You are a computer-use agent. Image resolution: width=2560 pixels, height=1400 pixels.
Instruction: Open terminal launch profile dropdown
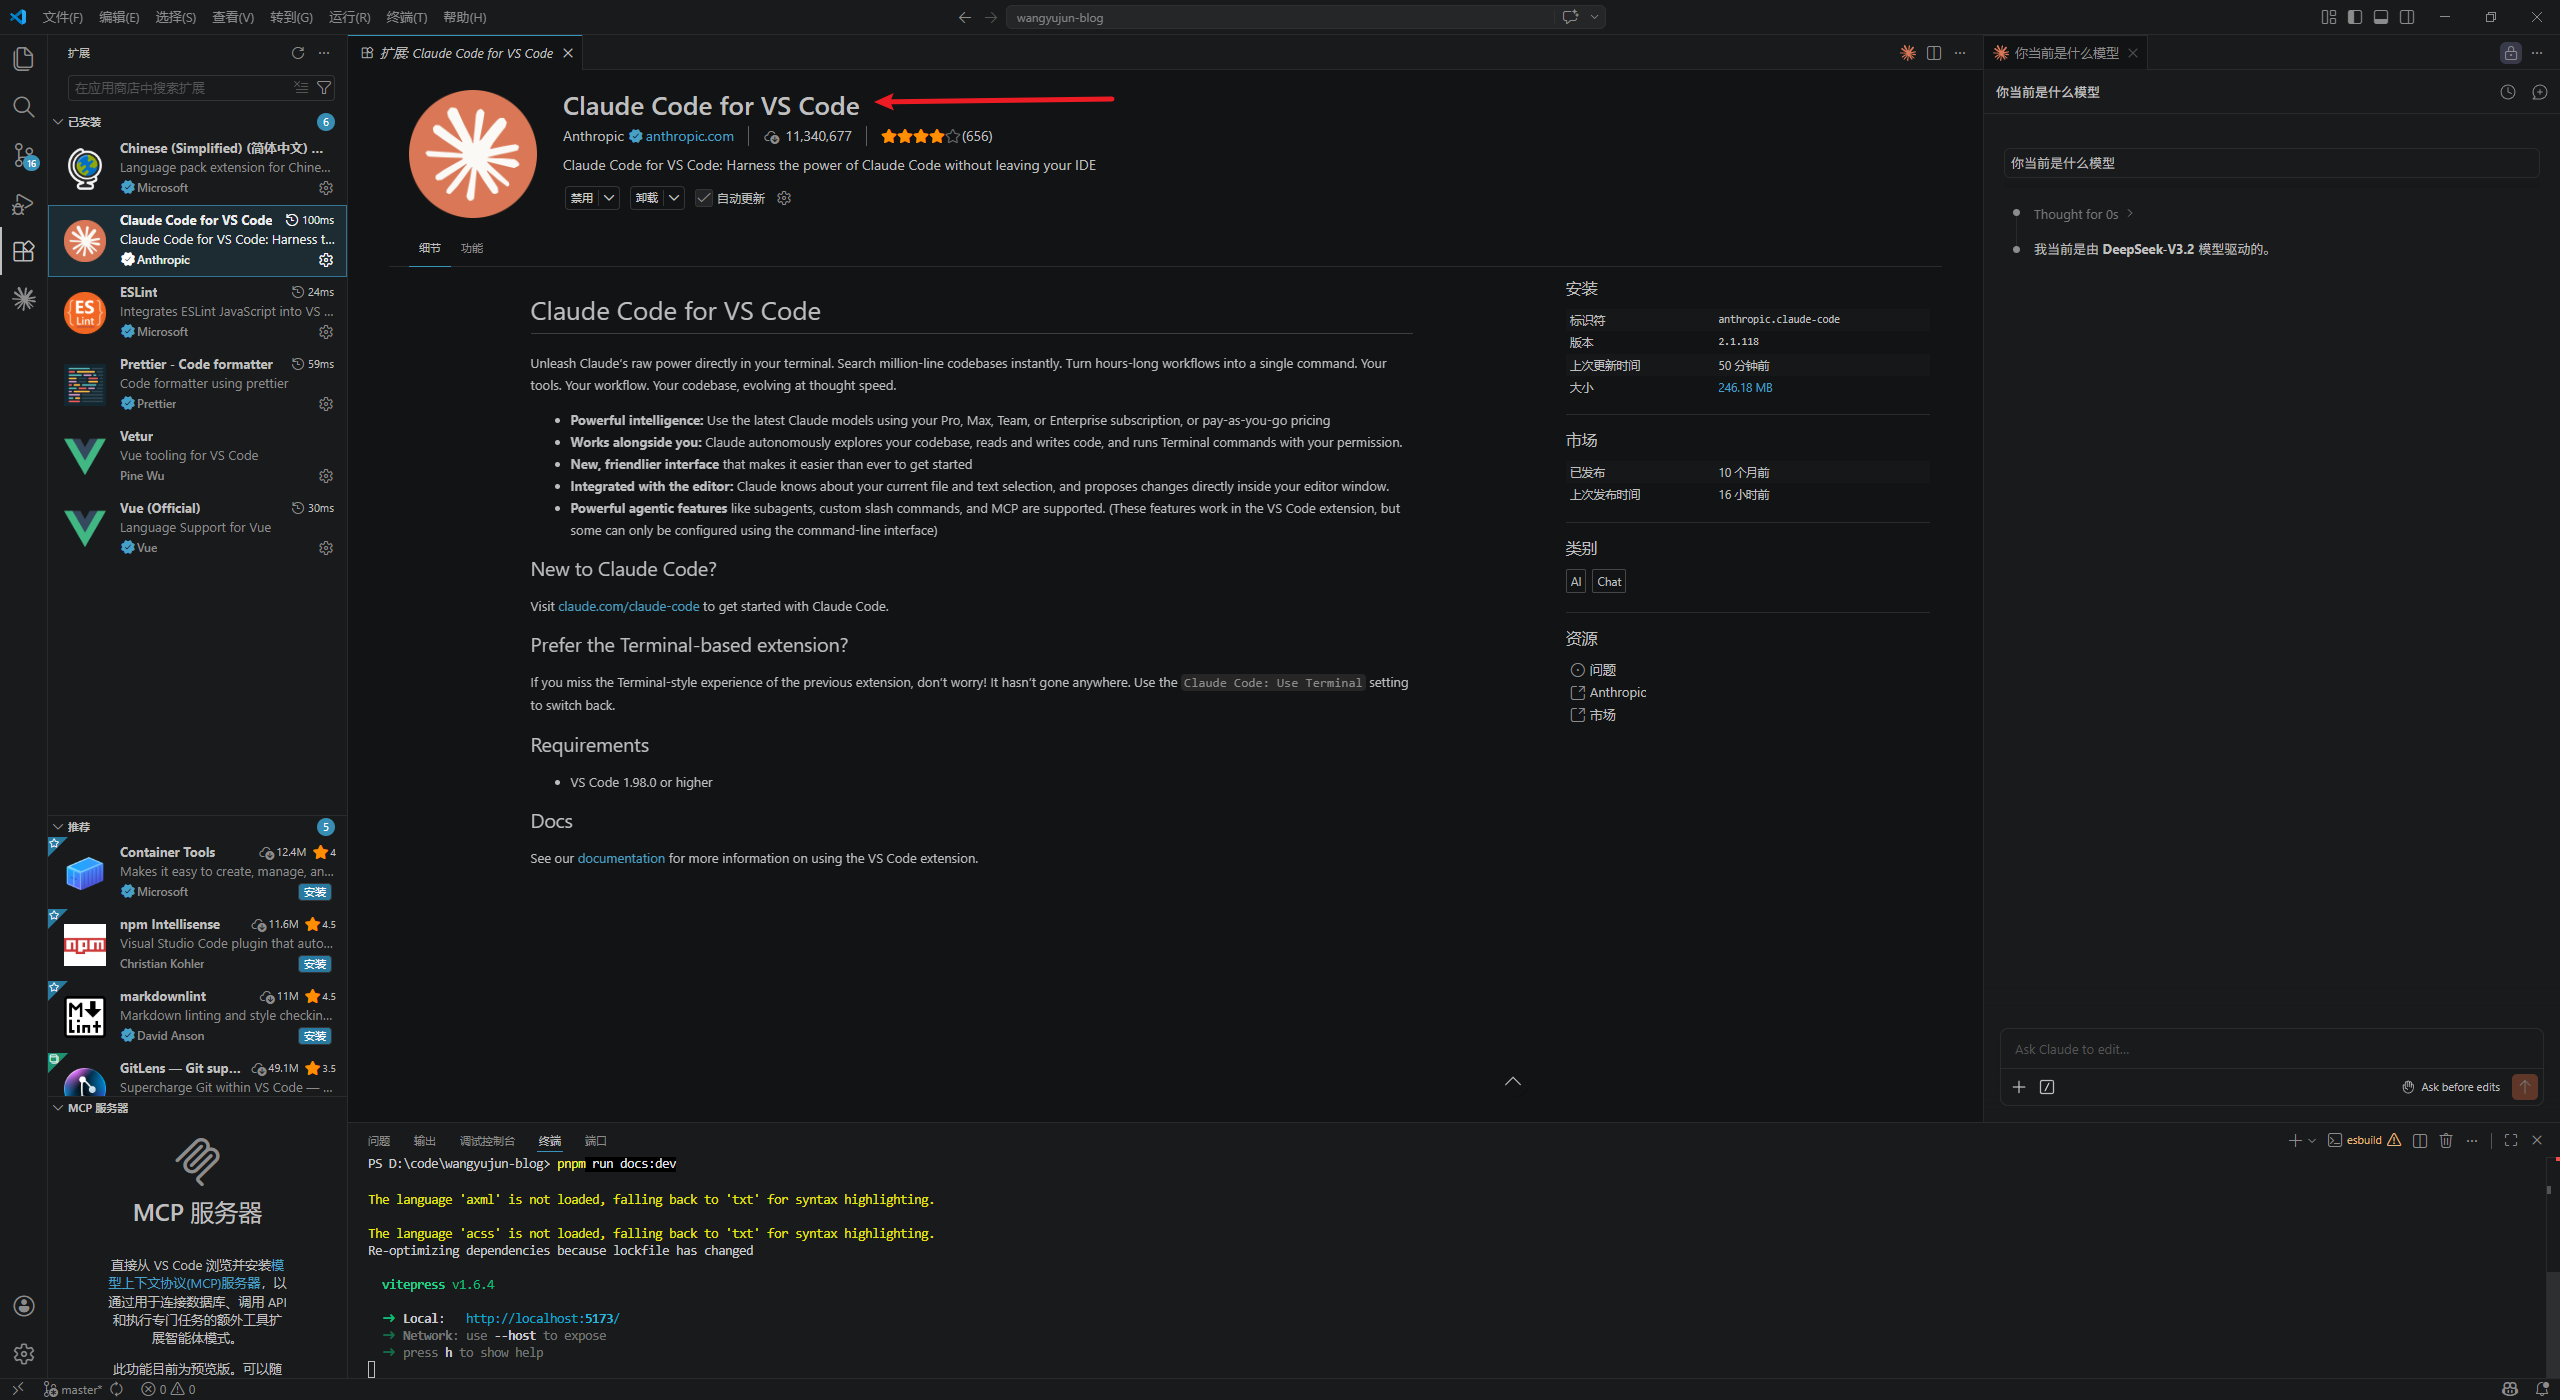point(2312,1140)
